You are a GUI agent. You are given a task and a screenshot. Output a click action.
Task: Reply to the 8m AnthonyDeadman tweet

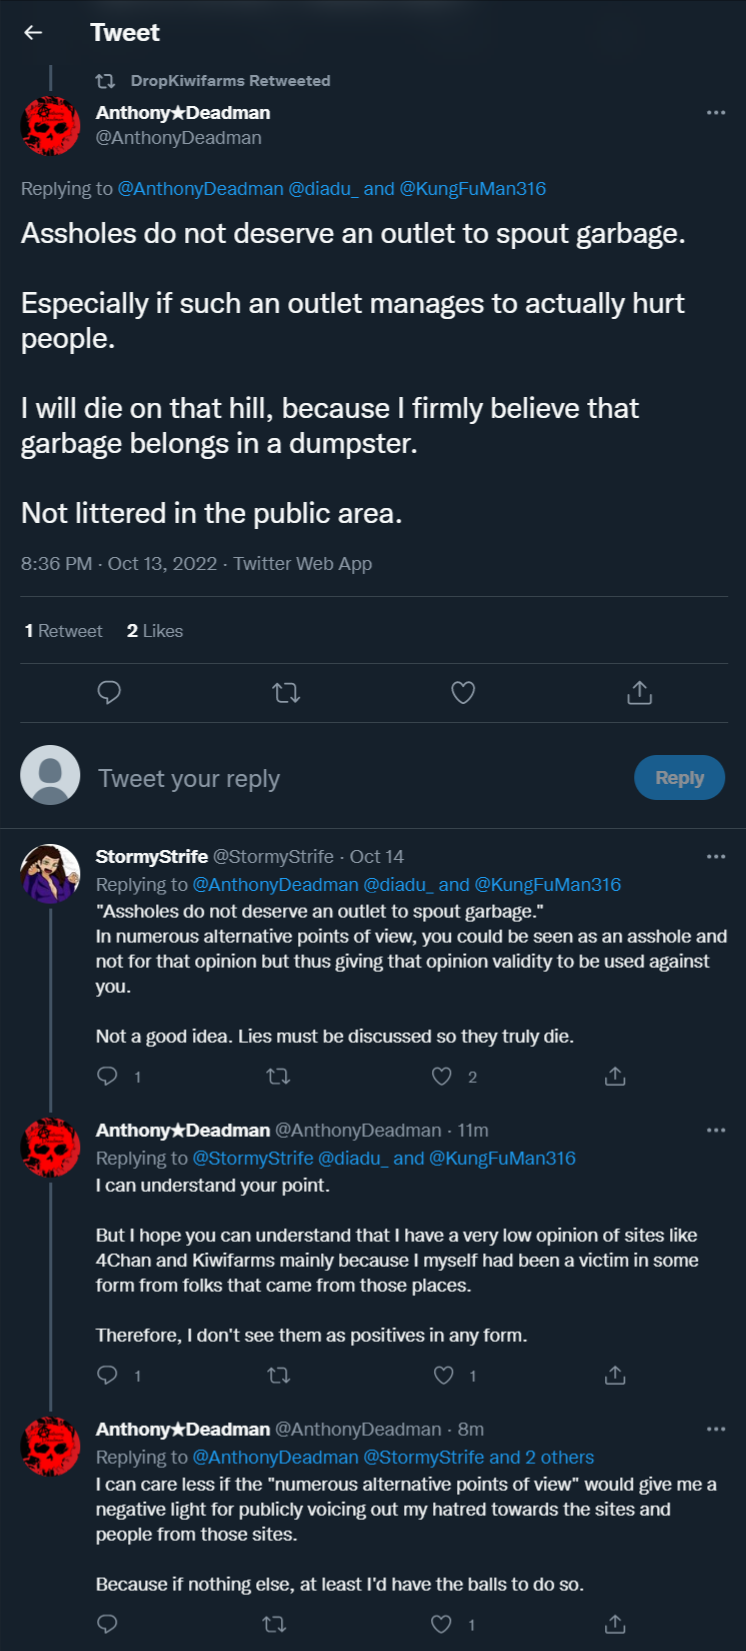(108, 1624)
